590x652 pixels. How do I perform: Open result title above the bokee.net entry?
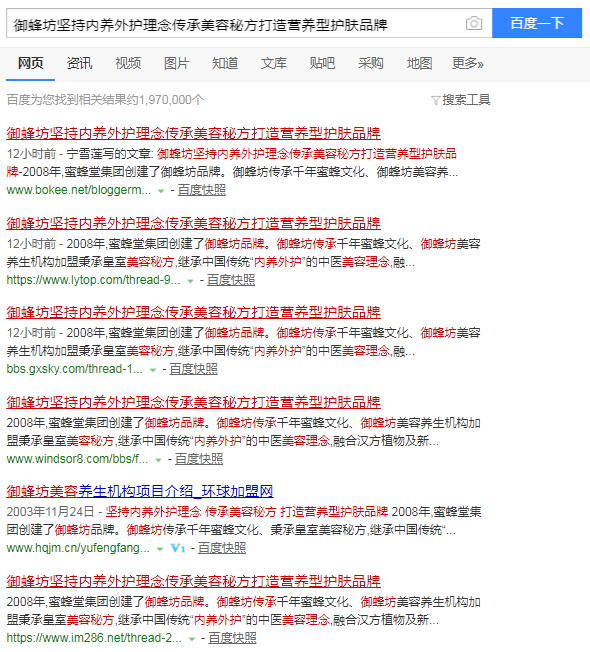(193, 133)
